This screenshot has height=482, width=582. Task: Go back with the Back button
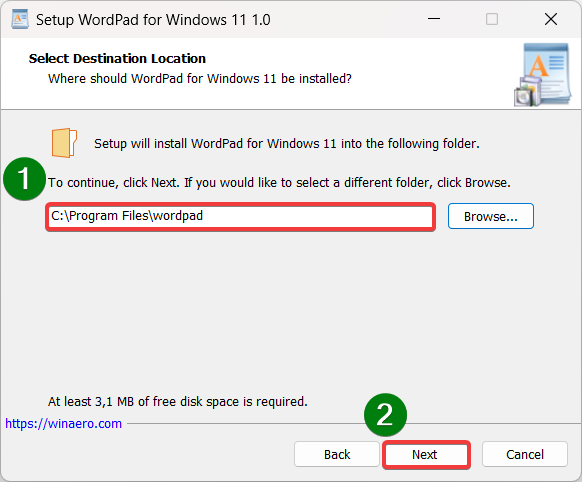click(x=337, y=454)
